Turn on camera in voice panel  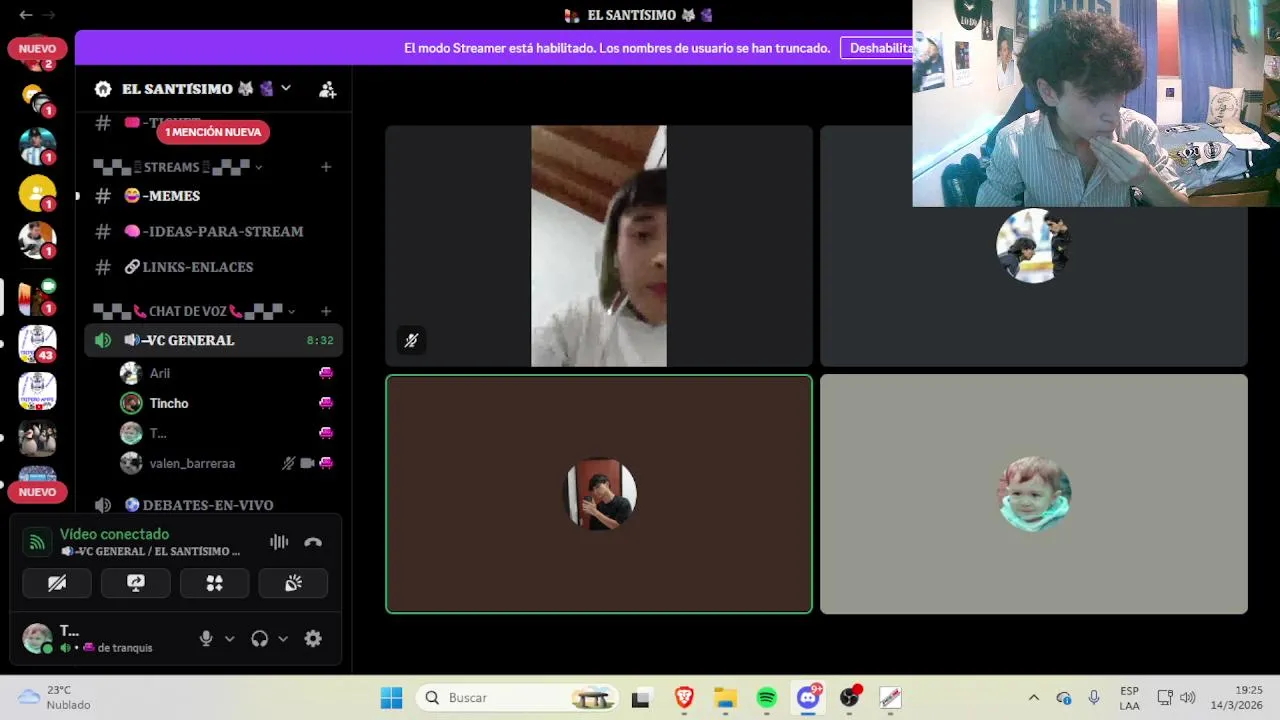[57, 583]
